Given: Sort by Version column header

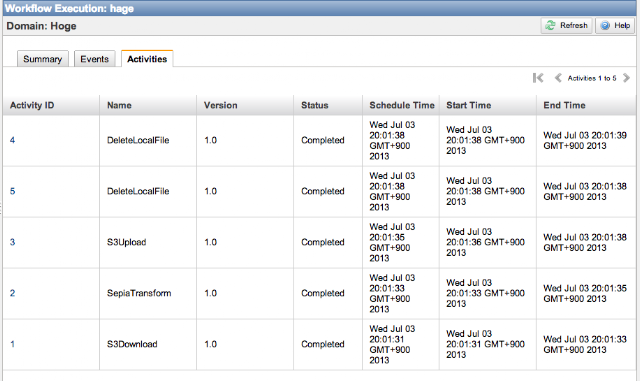Looking at the screenshot, I should [x=245, y=105].
